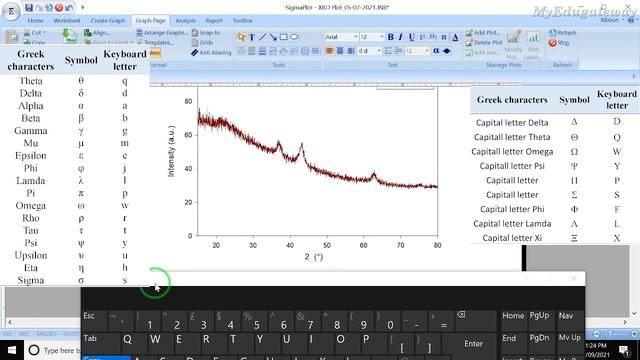Click the Align... button
Image resolution: width=640 pixels, height=360 pixels.
click(x=97, y=32)
